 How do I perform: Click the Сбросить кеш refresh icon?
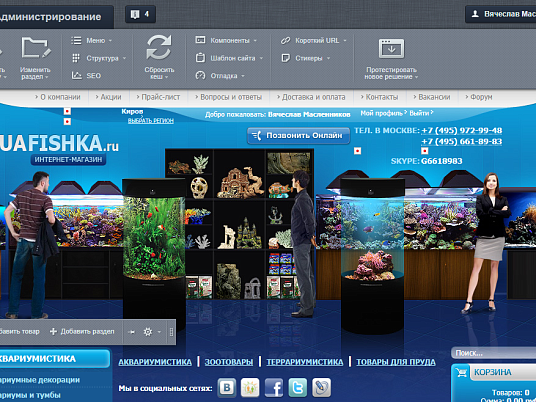159,48
